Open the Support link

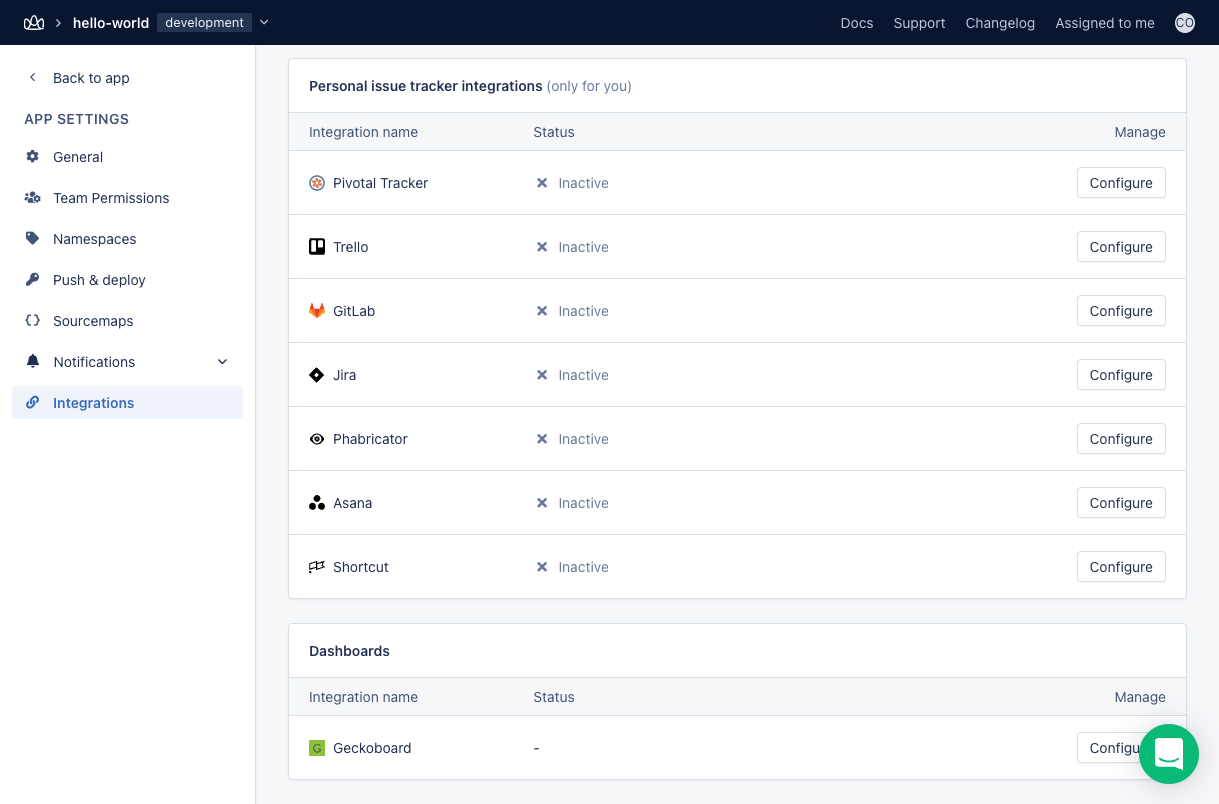pos(919,23)
